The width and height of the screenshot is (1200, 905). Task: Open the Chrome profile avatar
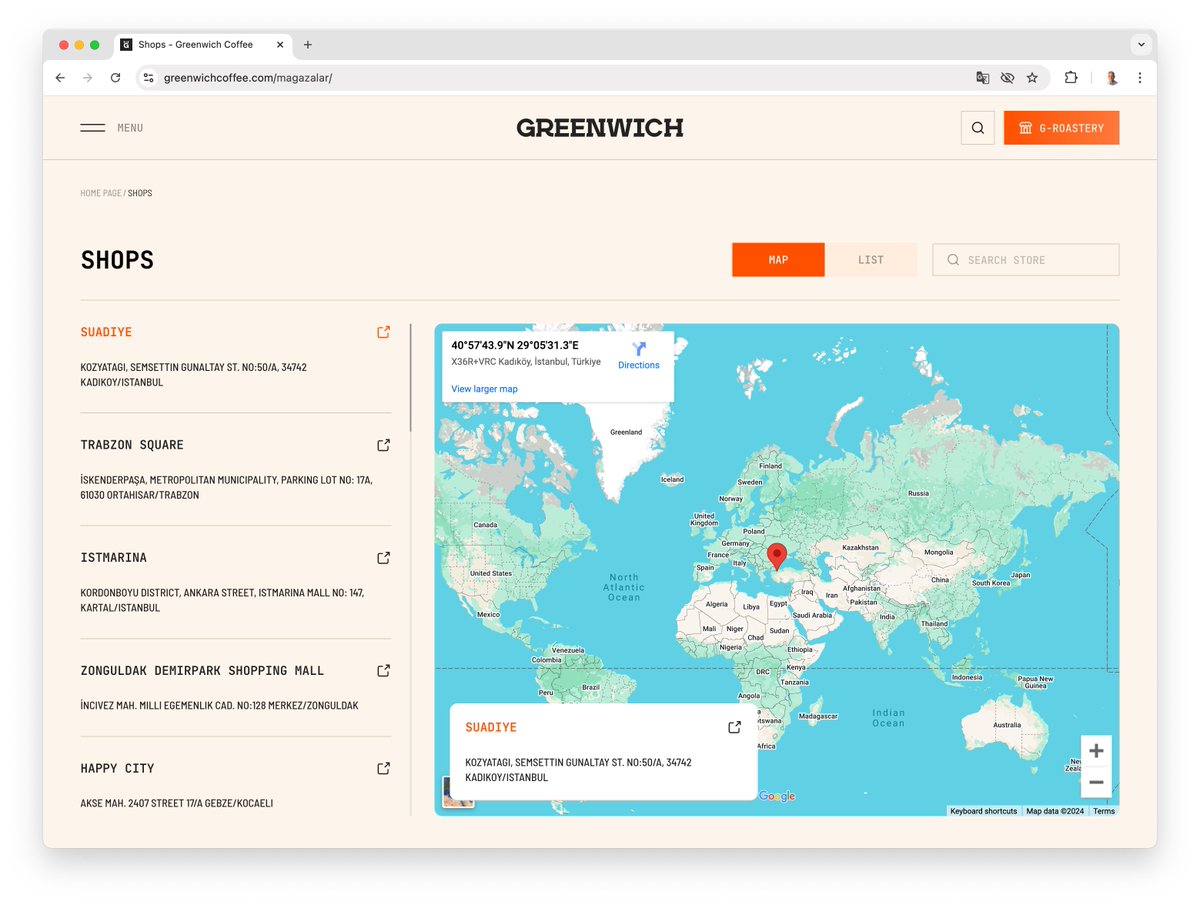pos(1111,77)
